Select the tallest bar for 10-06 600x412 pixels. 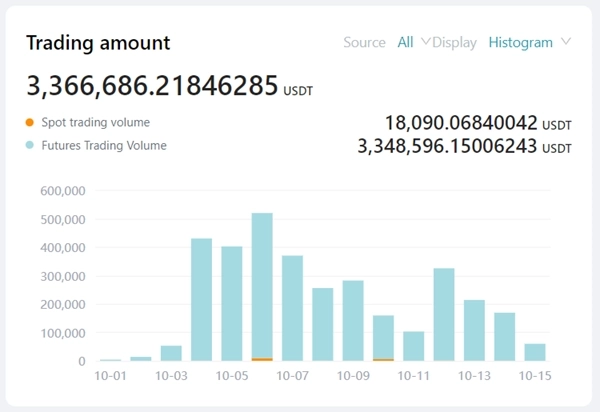click(262, 285)
